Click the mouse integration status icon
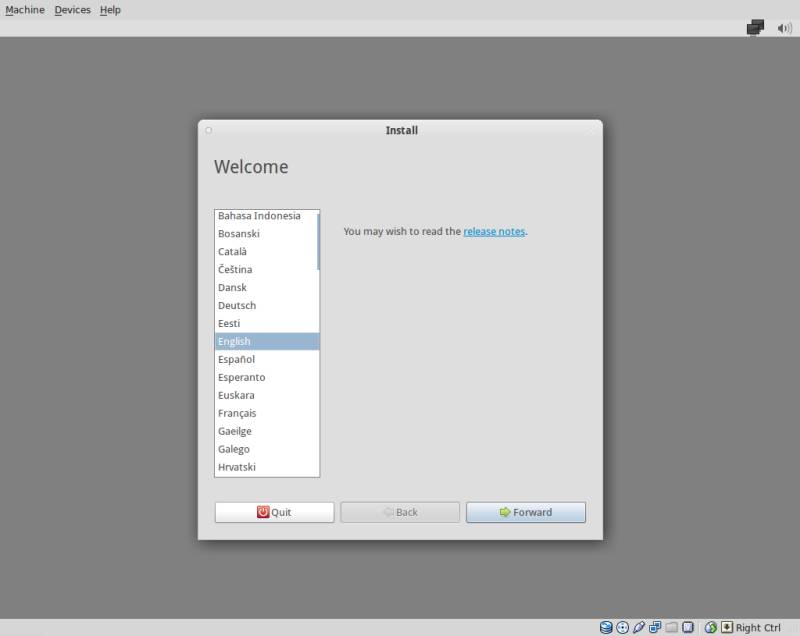 tap(710, 627)
